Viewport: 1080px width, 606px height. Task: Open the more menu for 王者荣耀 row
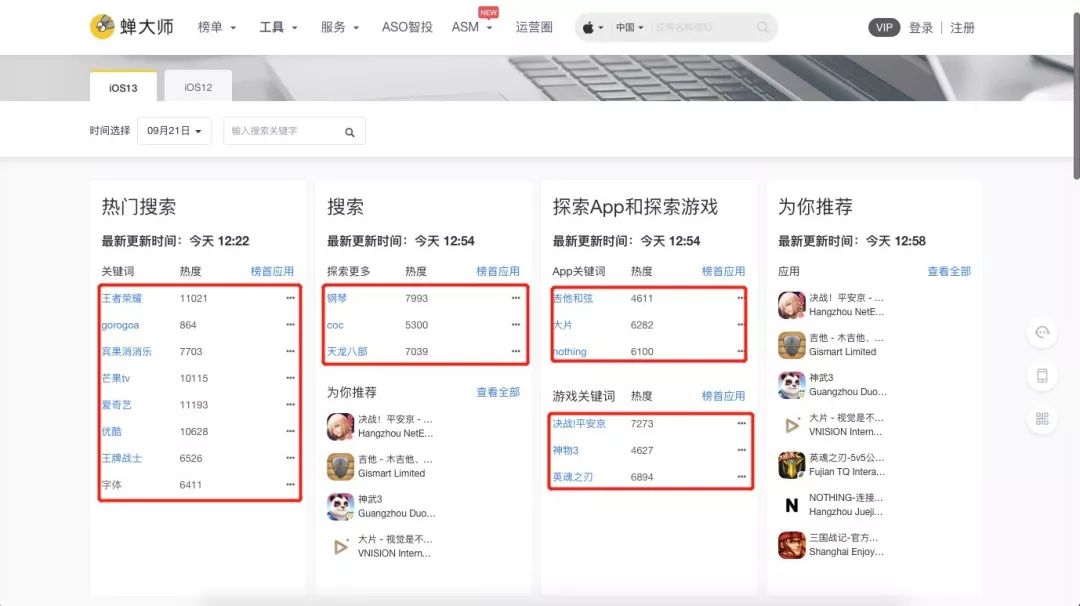[290, 298]
